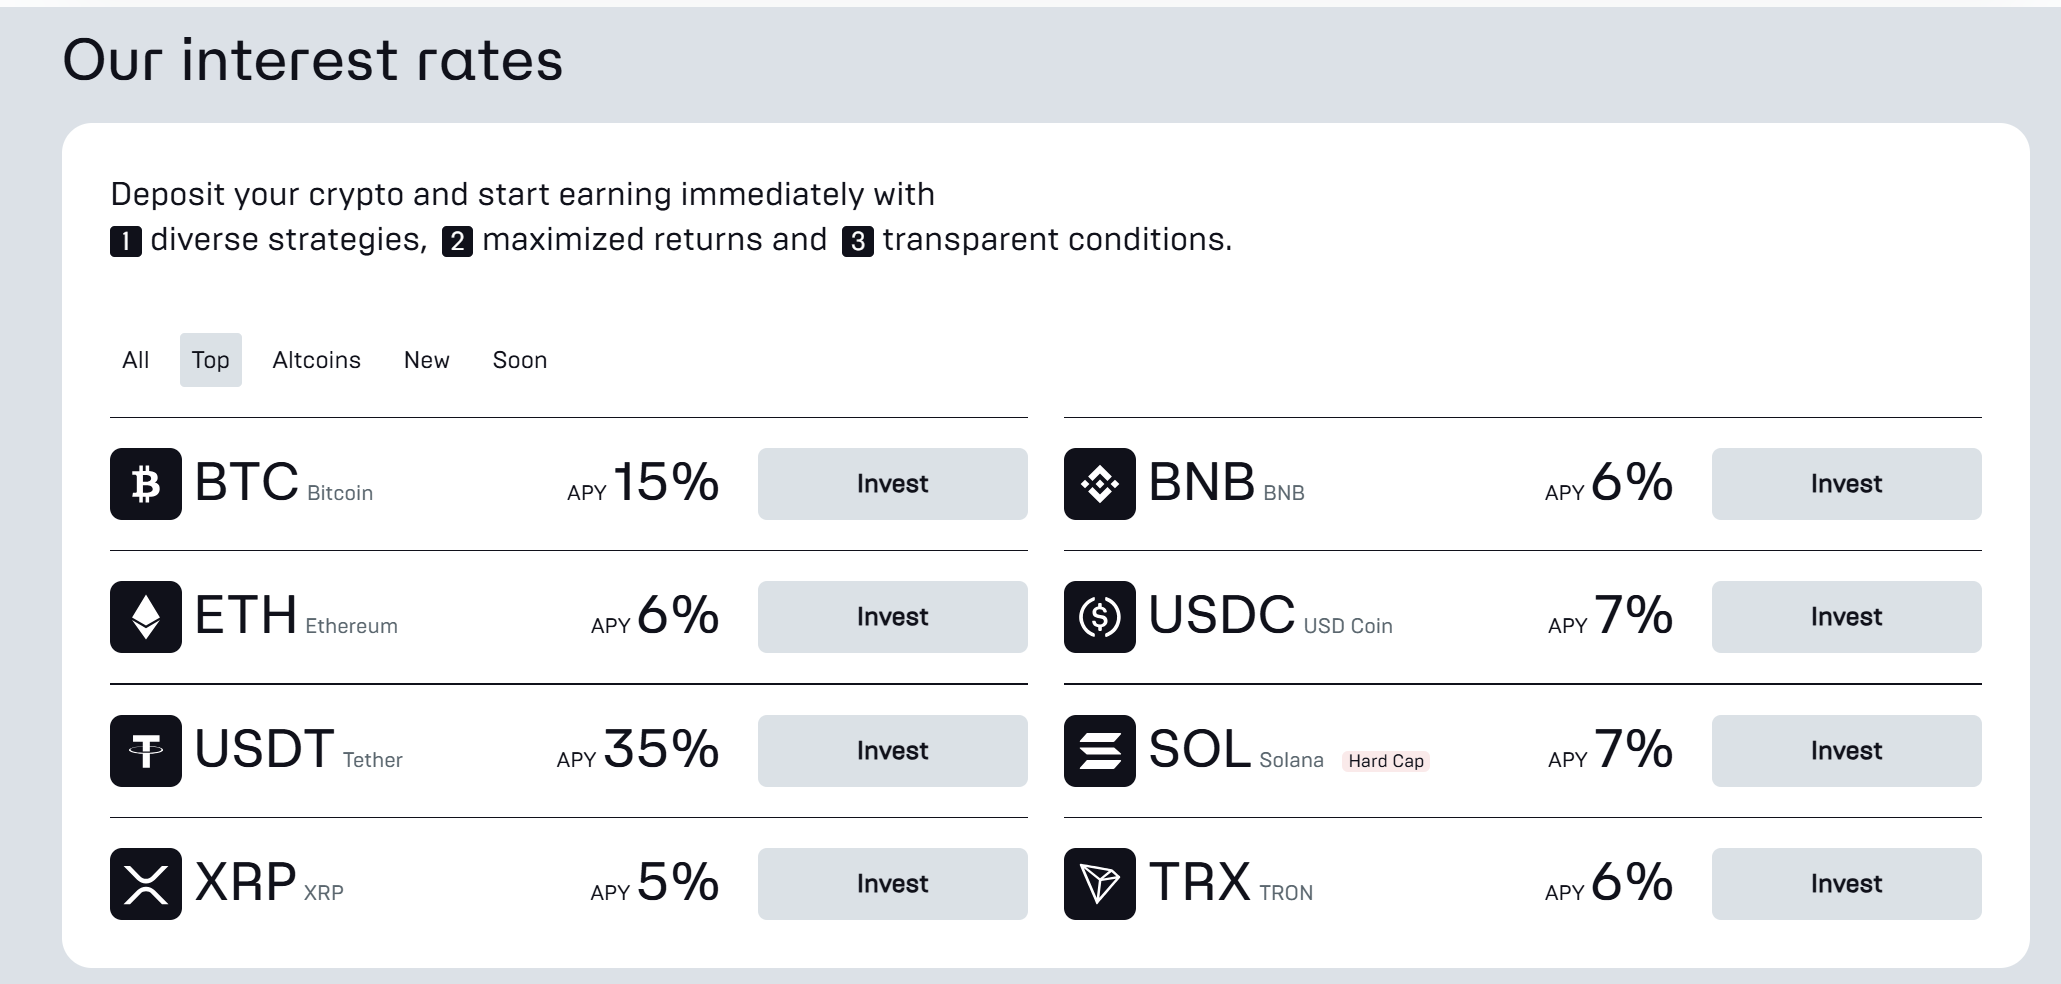Click the Hard Cap badge on Solana

[x=1386, y=761]
